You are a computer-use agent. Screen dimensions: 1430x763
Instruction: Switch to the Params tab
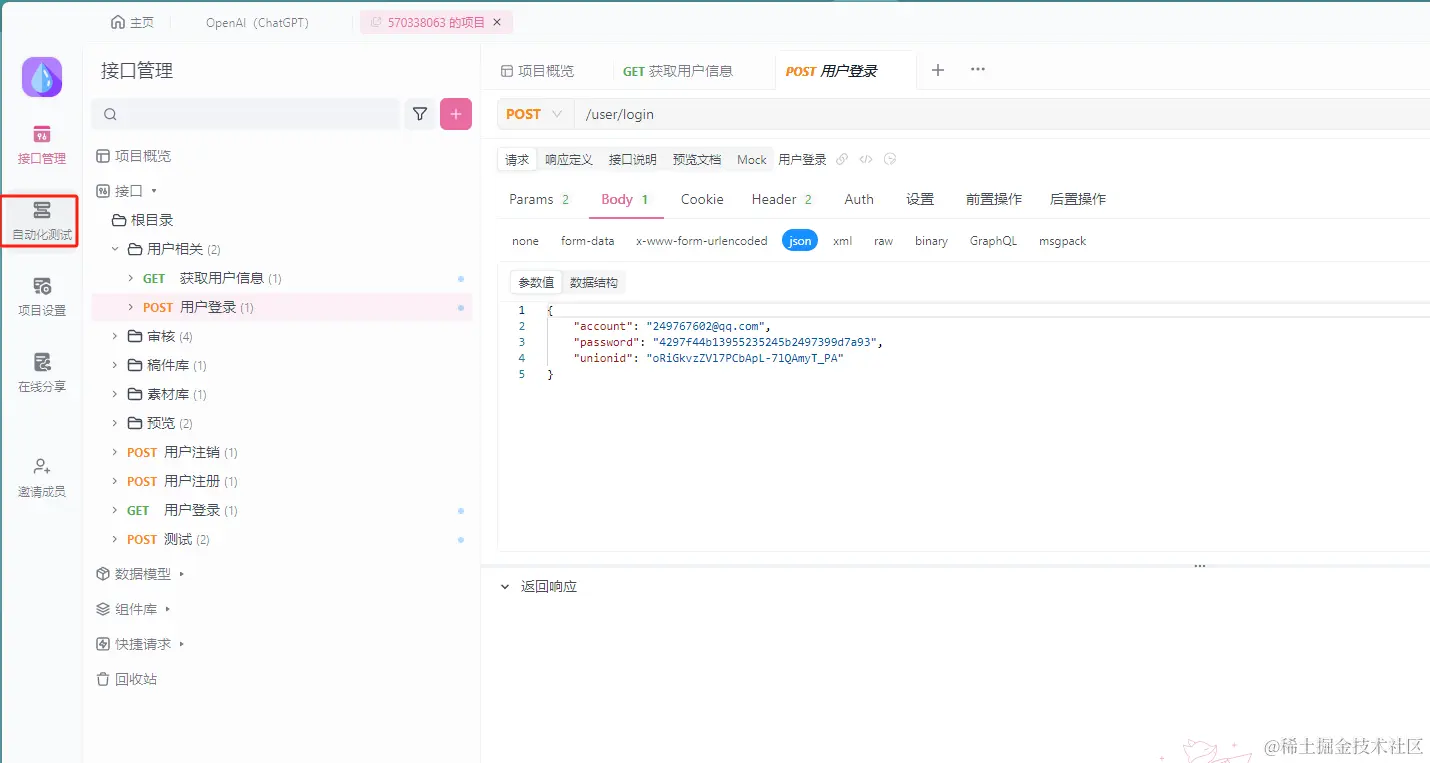(x=539, y=199)
